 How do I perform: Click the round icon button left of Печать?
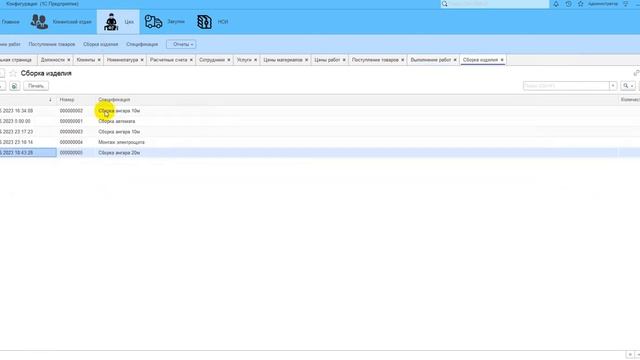click(x=14, y=86)
